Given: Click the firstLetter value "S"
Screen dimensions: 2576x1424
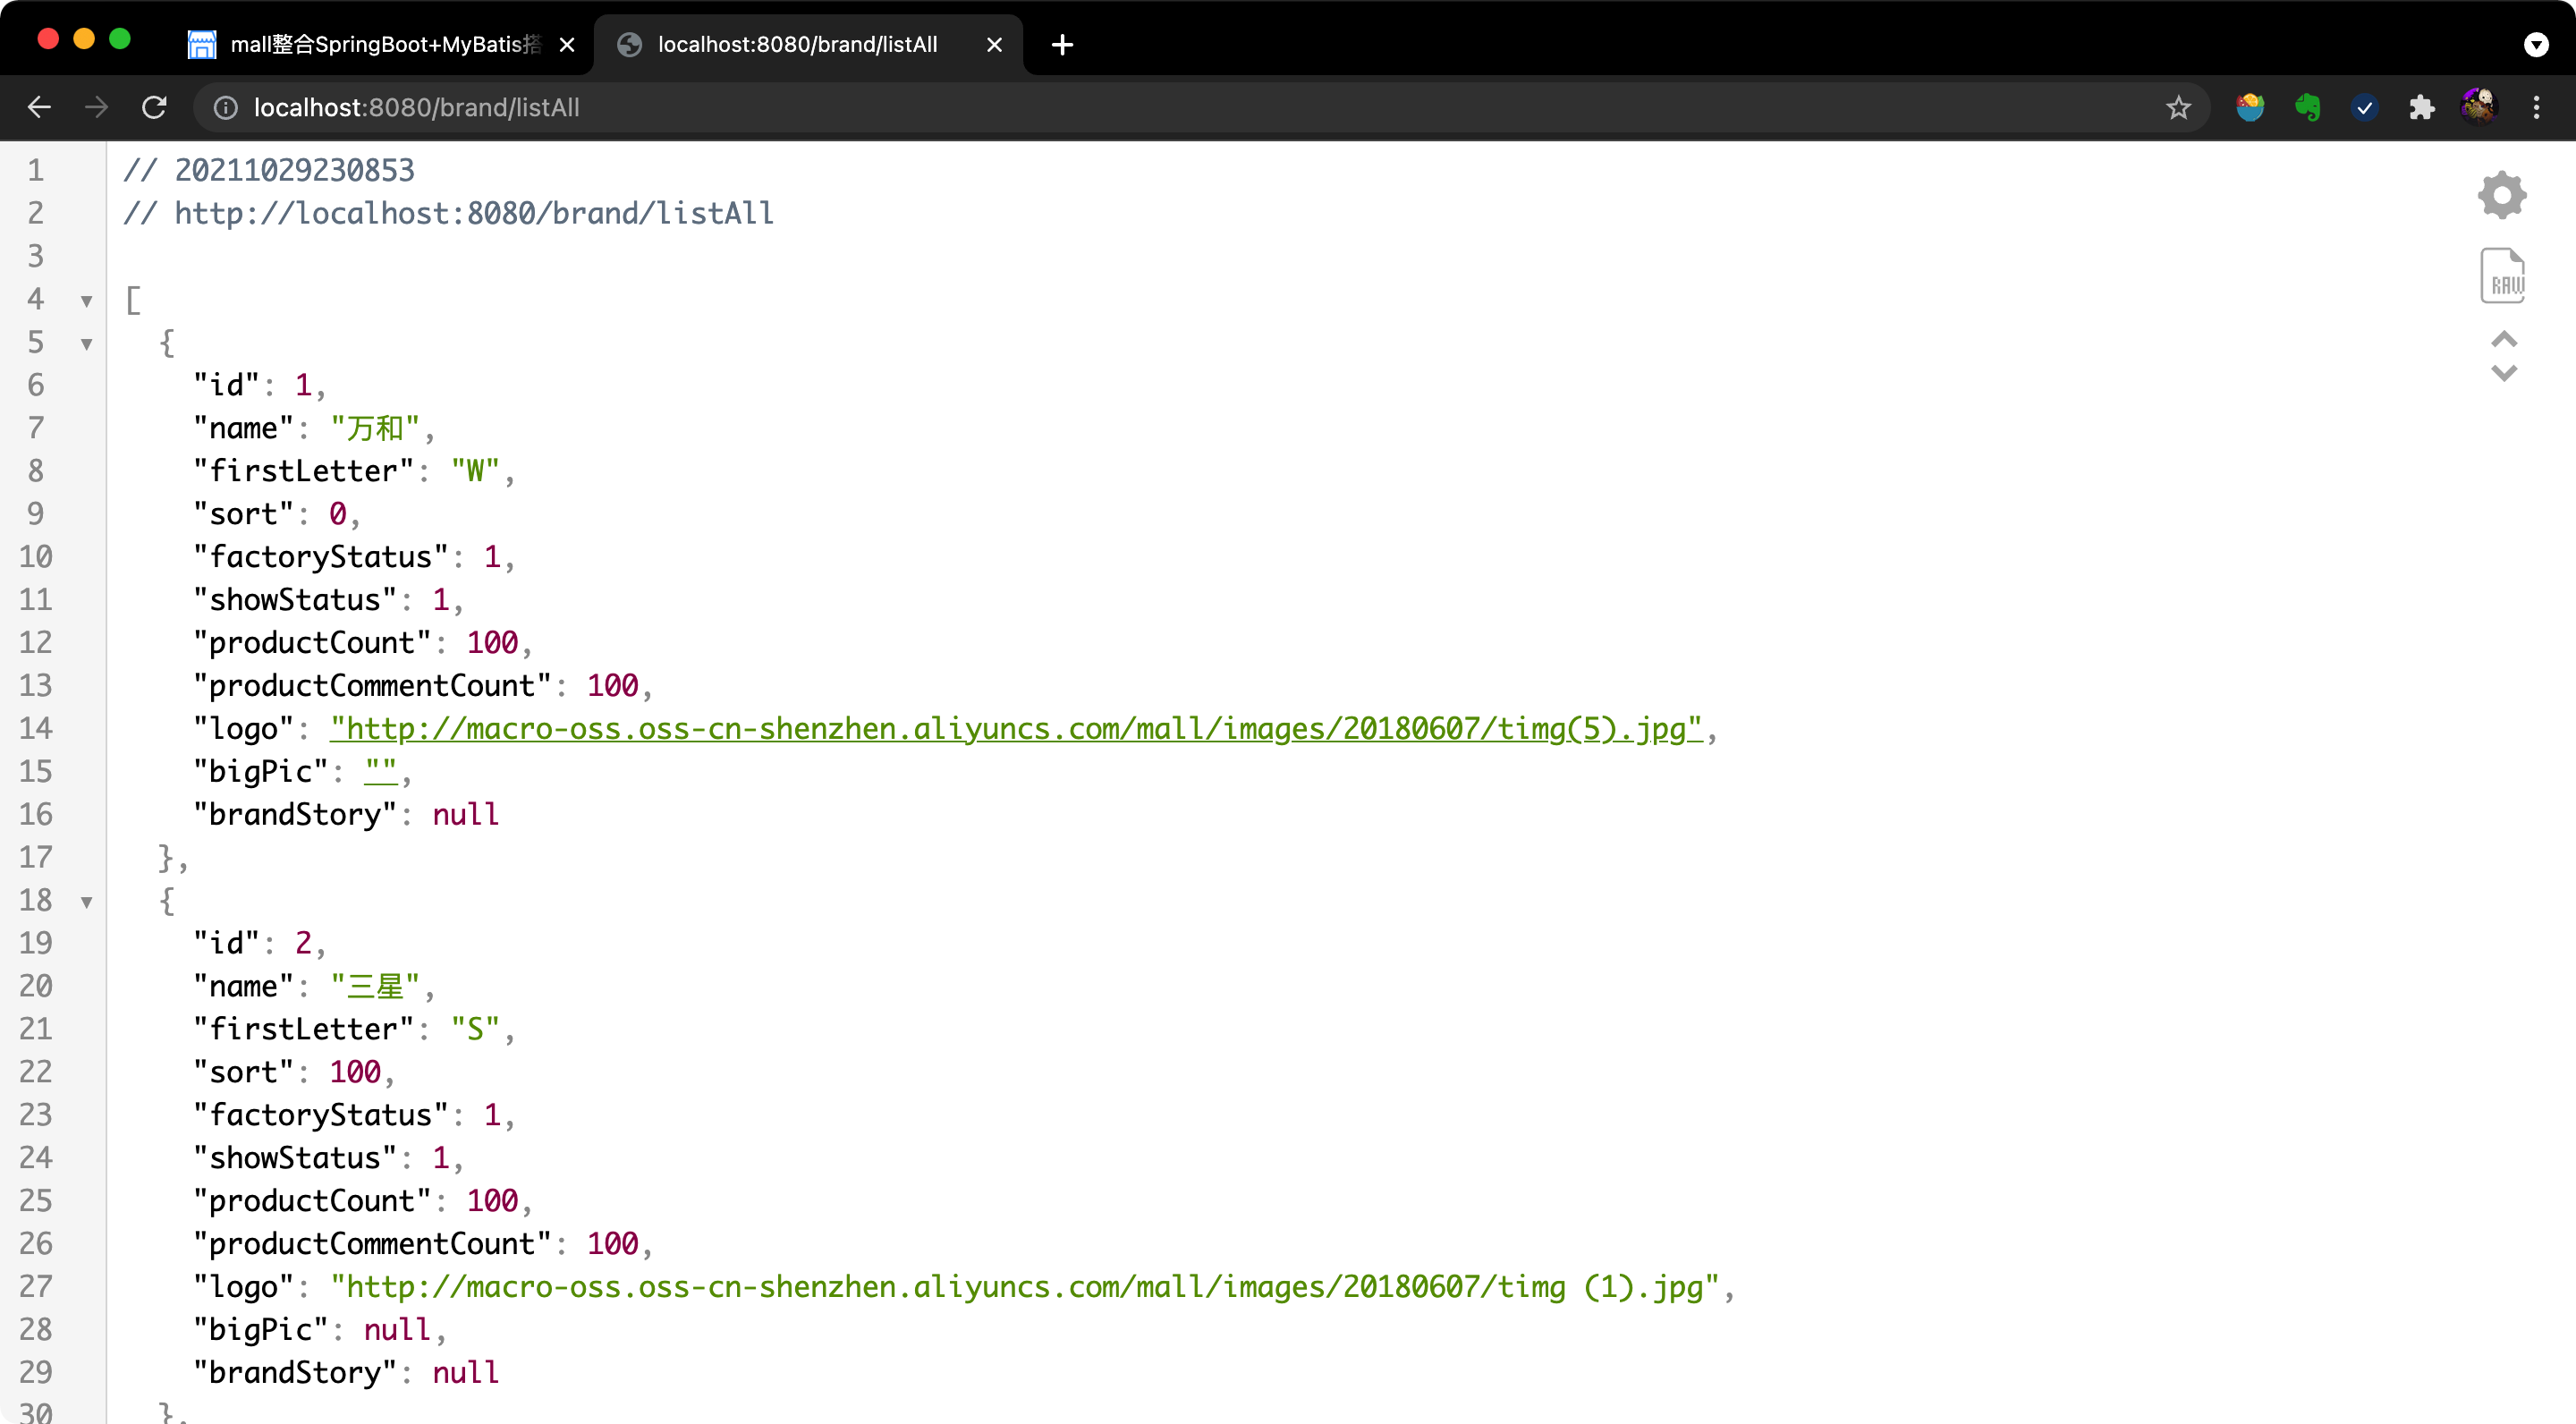Looking at the screenshot, I should tap(475, 1029).
